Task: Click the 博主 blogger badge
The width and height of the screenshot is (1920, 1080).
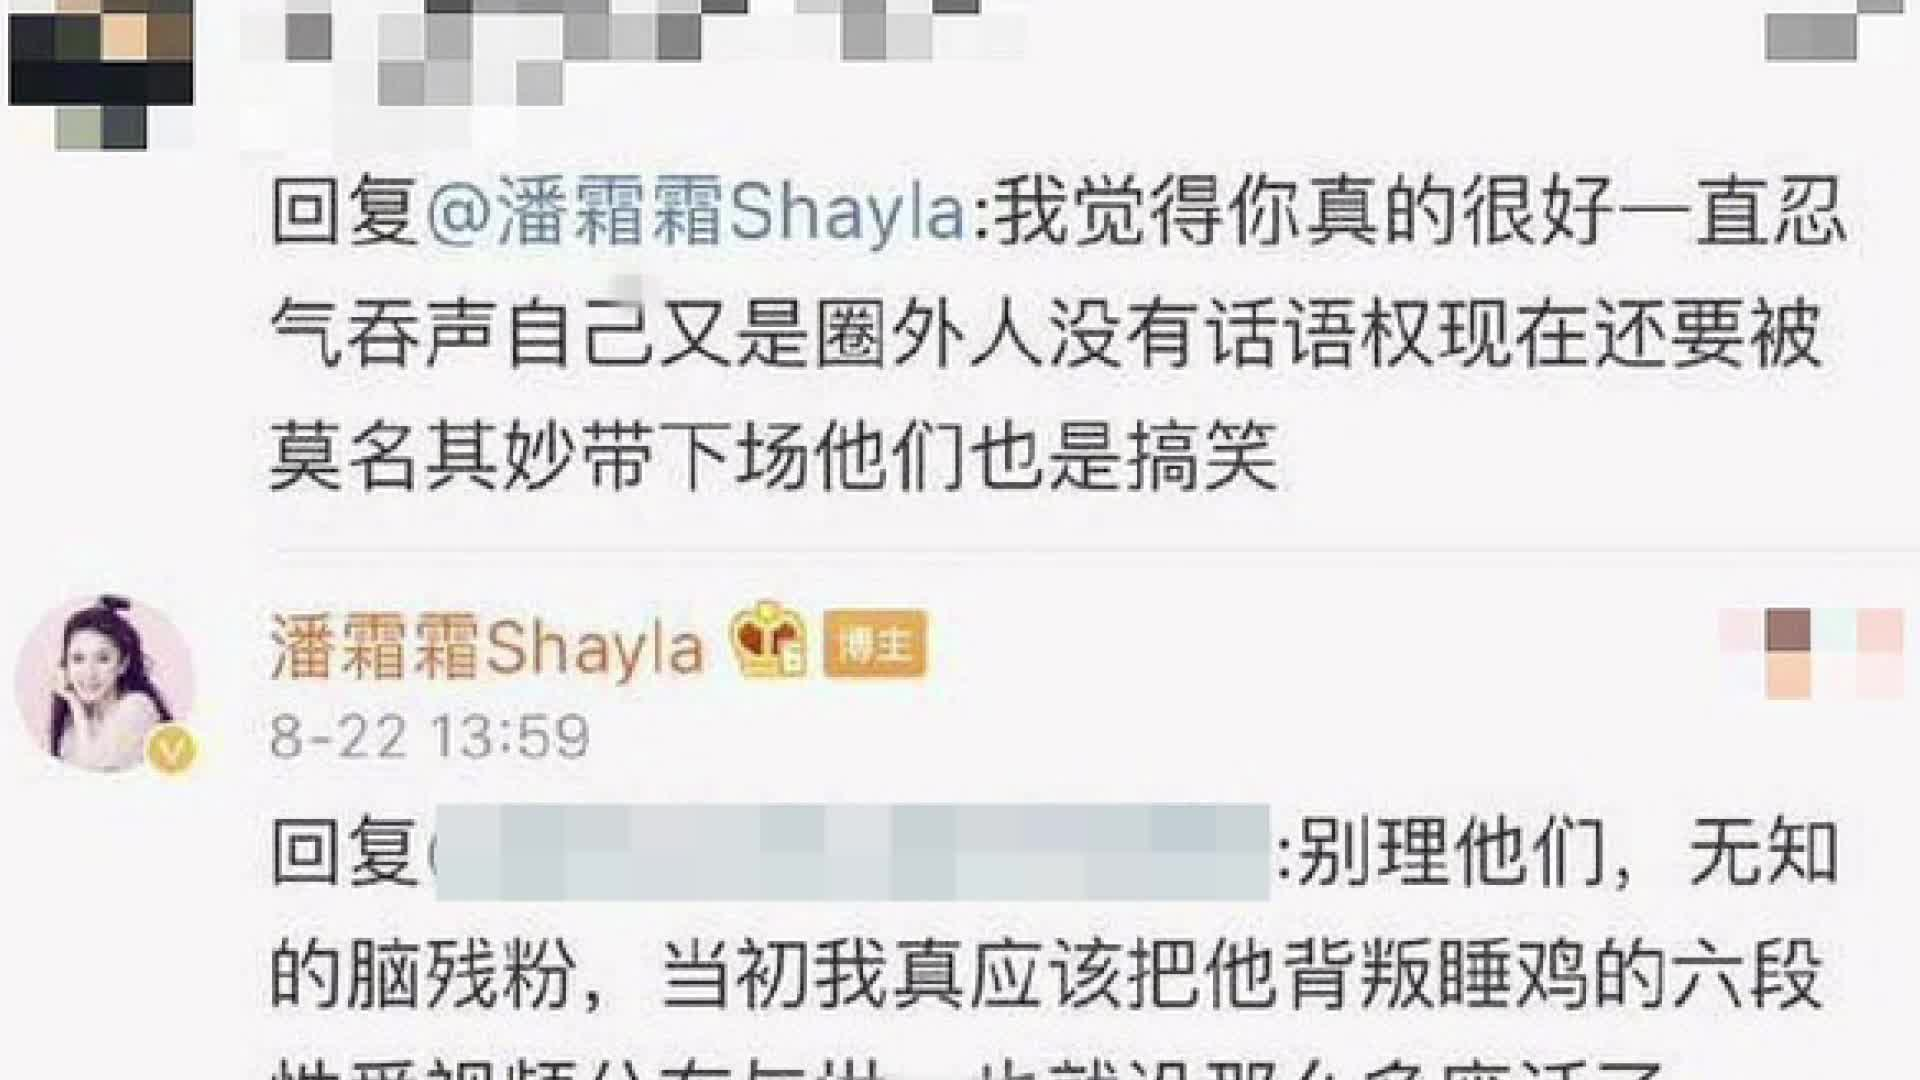Action: tap(876, 645)
